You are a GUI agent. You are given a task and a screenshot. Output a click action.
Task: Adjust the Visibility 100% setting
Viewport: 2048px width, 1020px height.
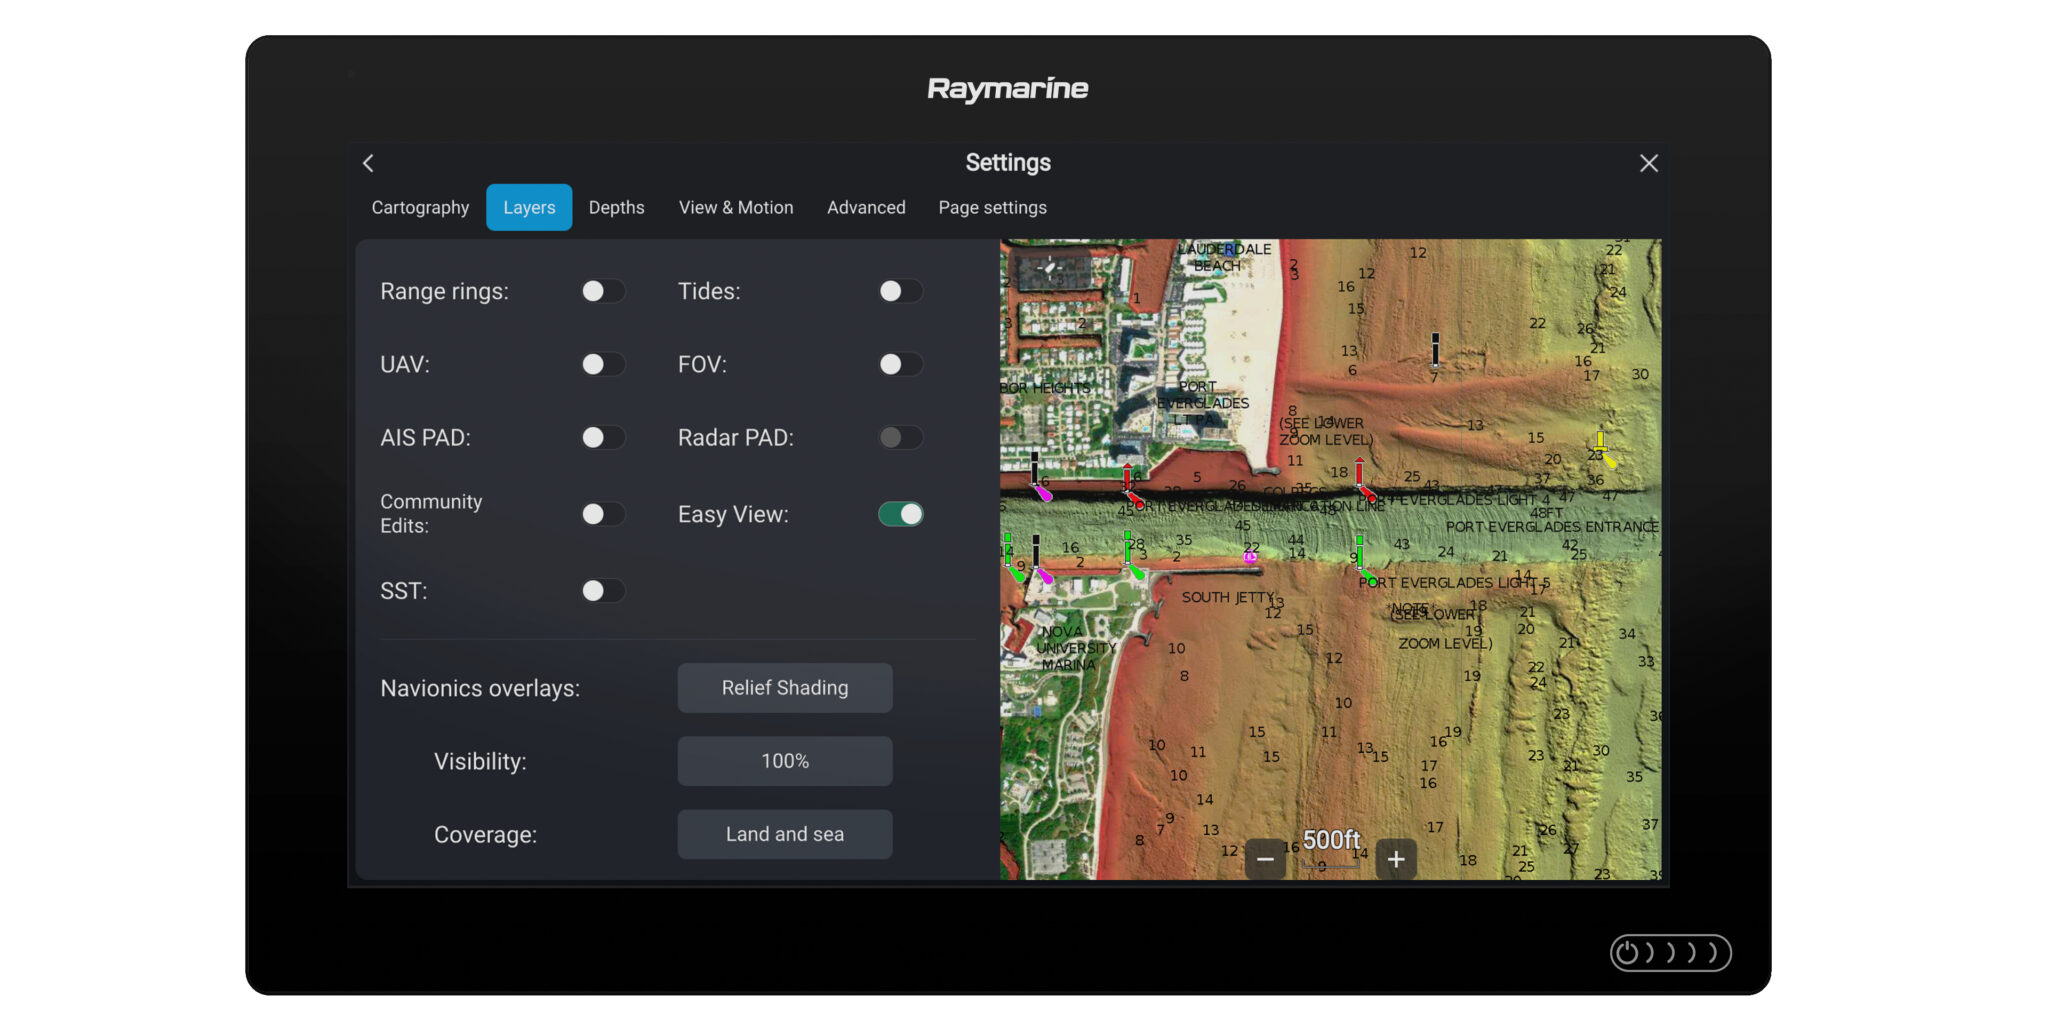point(784,760)
